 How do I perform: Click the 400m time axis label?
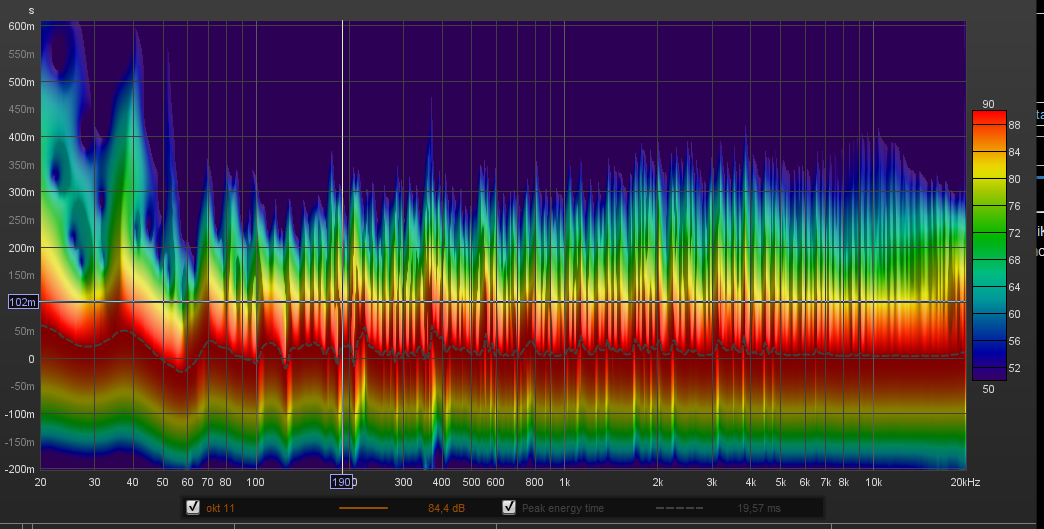(x=21, y=137)
